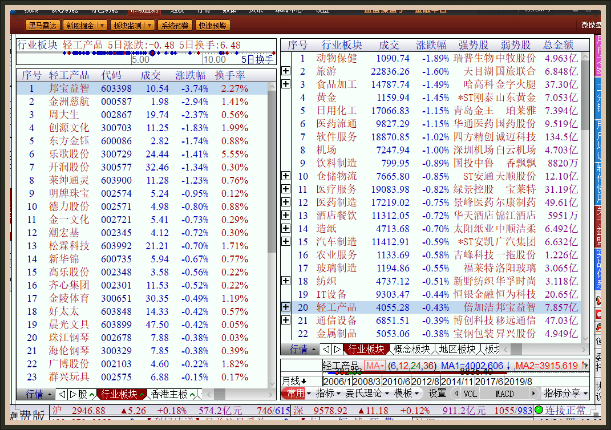Expand the 医疗服务 industry row
The image size is (611, 430).
click(x=286, y=189)
